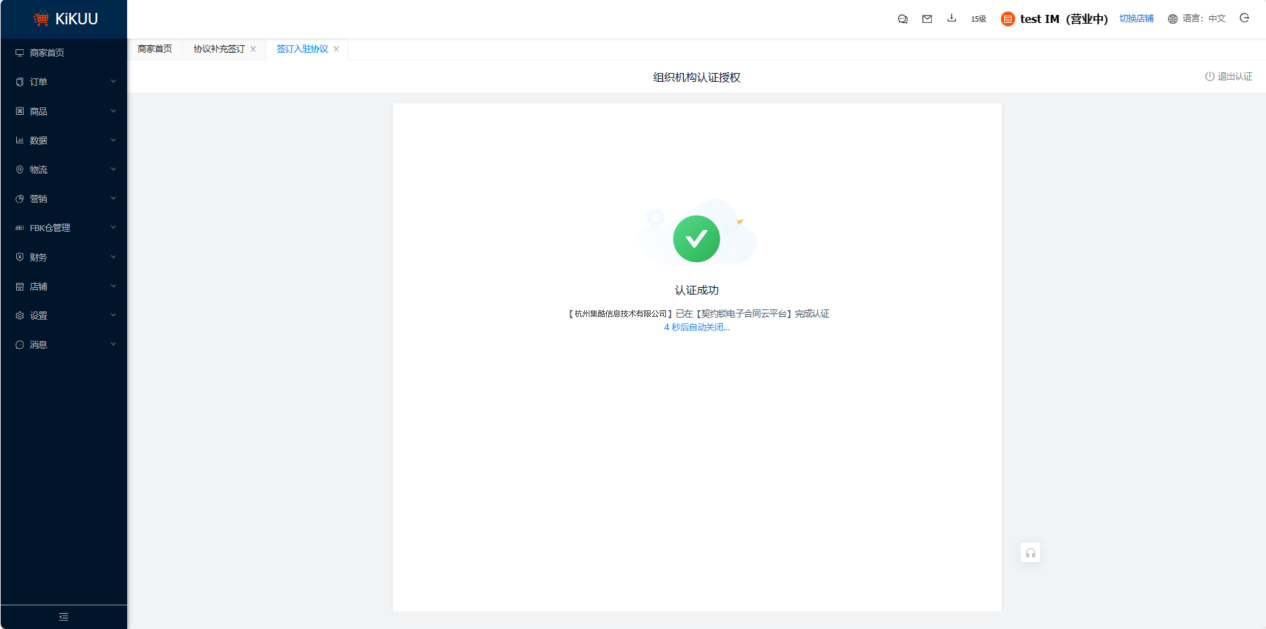Click the clipboard icon beside 订单
The height and width of the screenshot is (629, 1266).
pos(19,82)
